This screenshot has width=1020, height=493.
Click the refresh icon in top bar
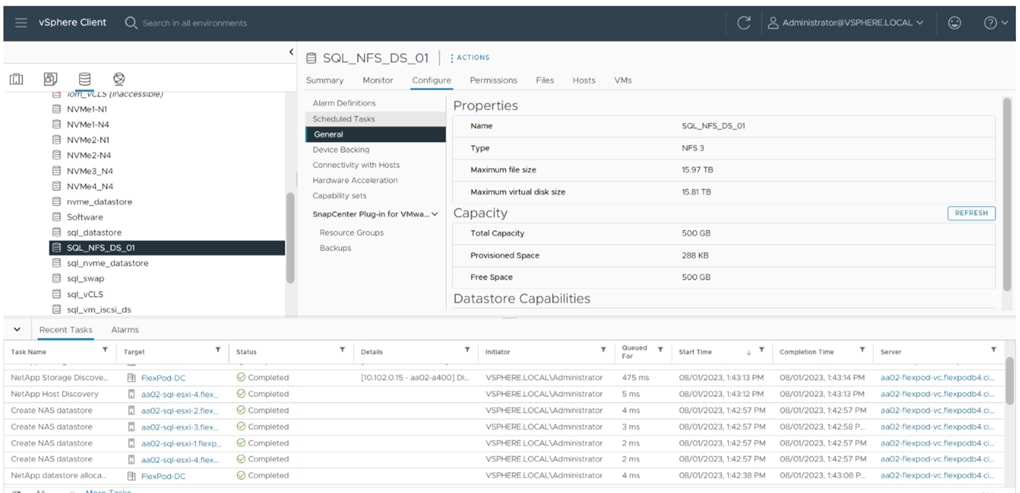pyautogui.click(x=744, y=23)
